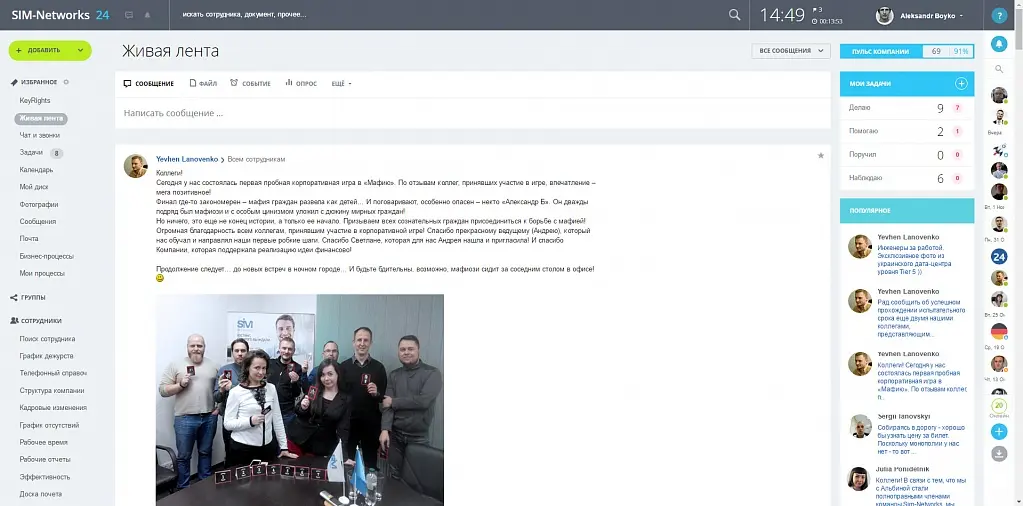The width and height of the screenshot is (1023, 506).
Task: Click the chat messages icon near logo
Action: [x=129, y=15]
